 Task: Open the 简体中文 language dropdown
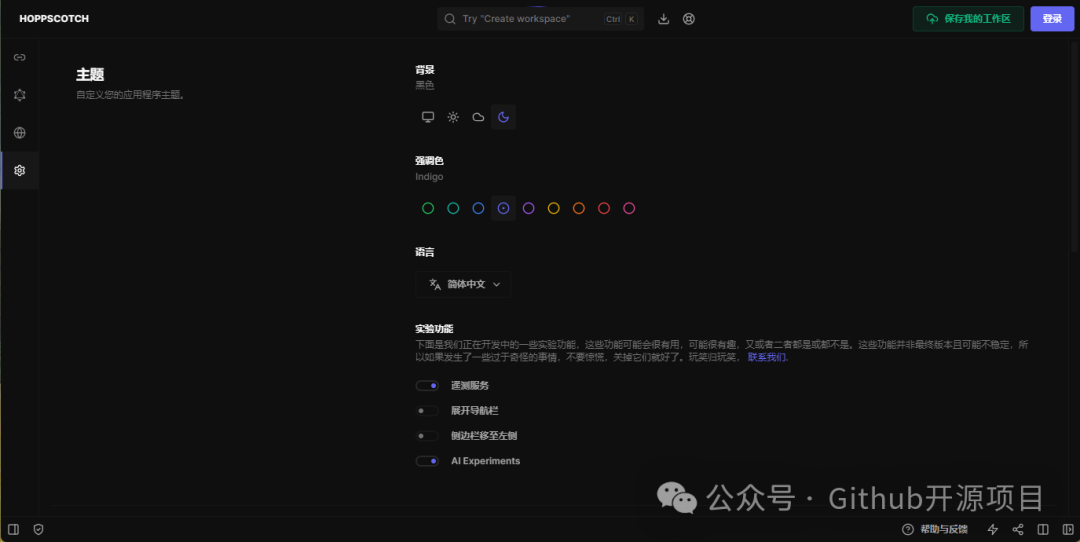[463, 284]
